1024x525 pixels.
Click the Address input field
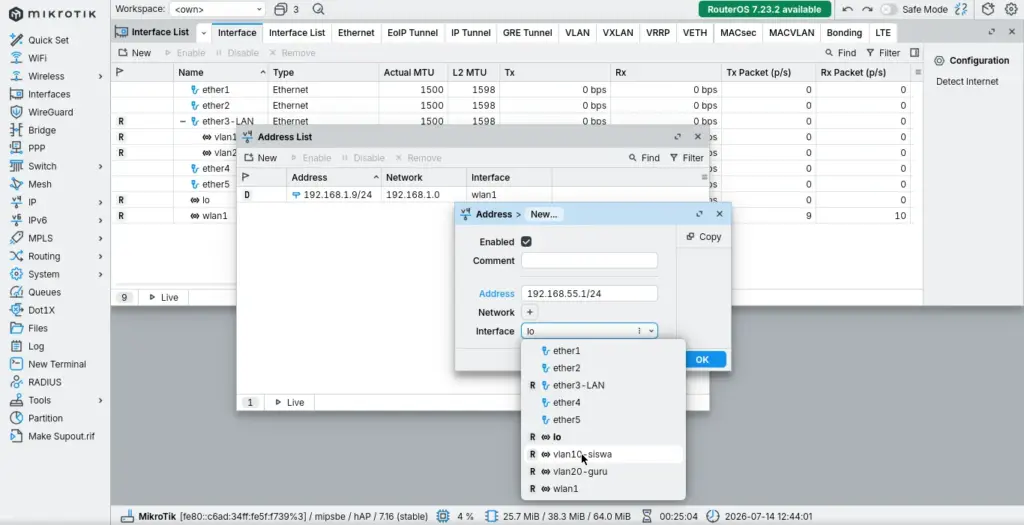tap(589, 294)
